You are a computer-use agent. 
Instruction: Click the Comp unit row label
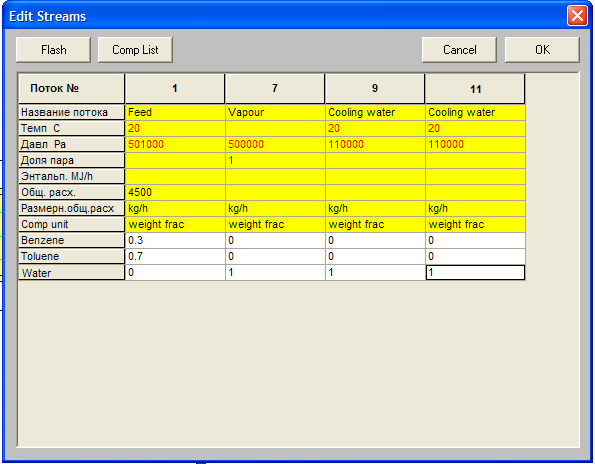71,224
